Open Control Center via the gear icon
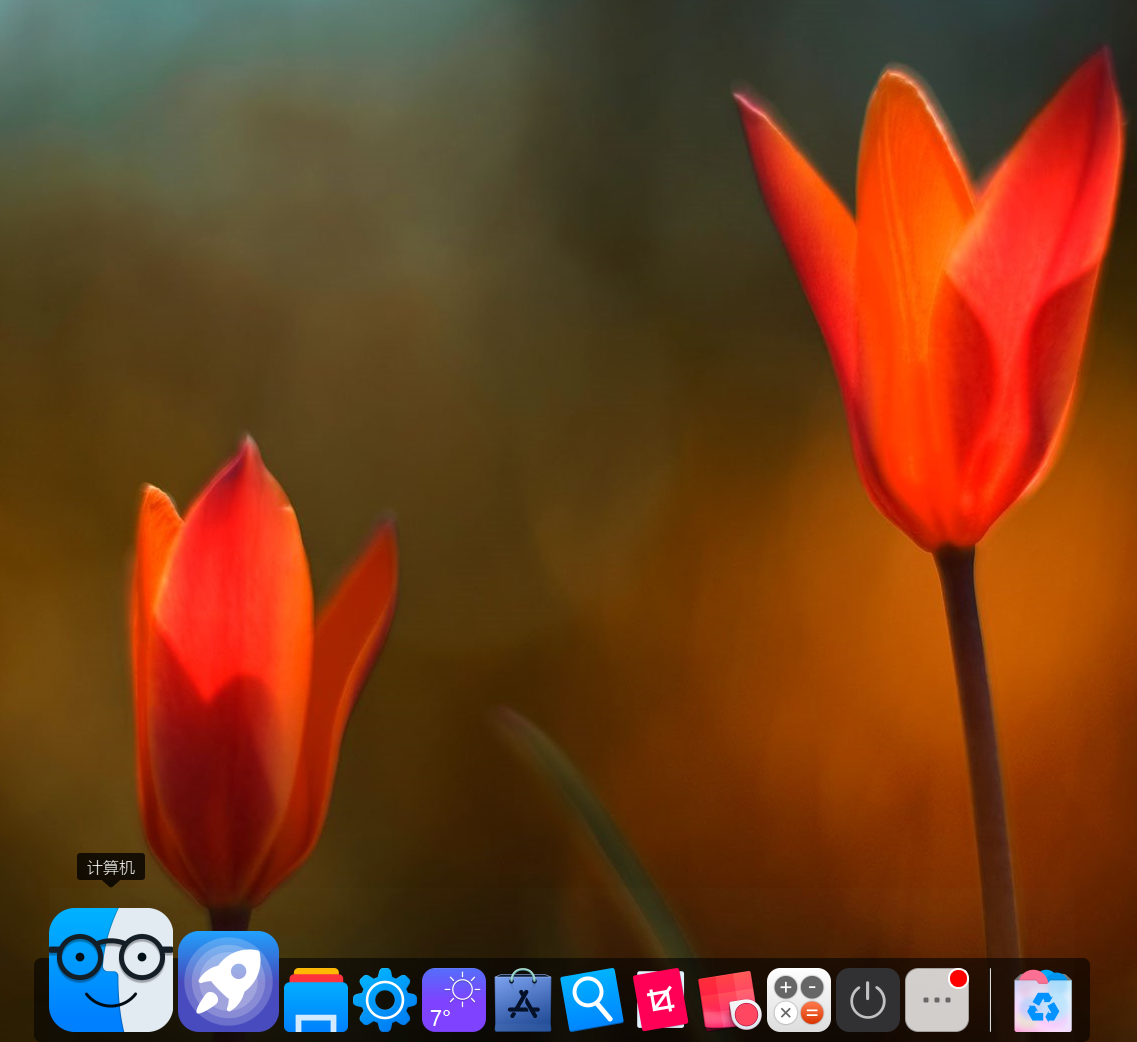 click(x=385, y=1000)
